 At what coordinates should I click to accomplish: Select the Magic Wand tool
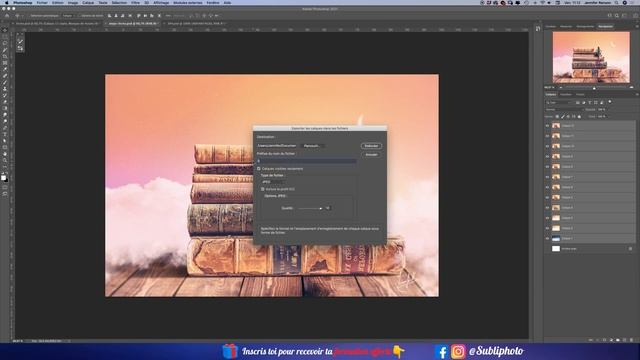5,50
